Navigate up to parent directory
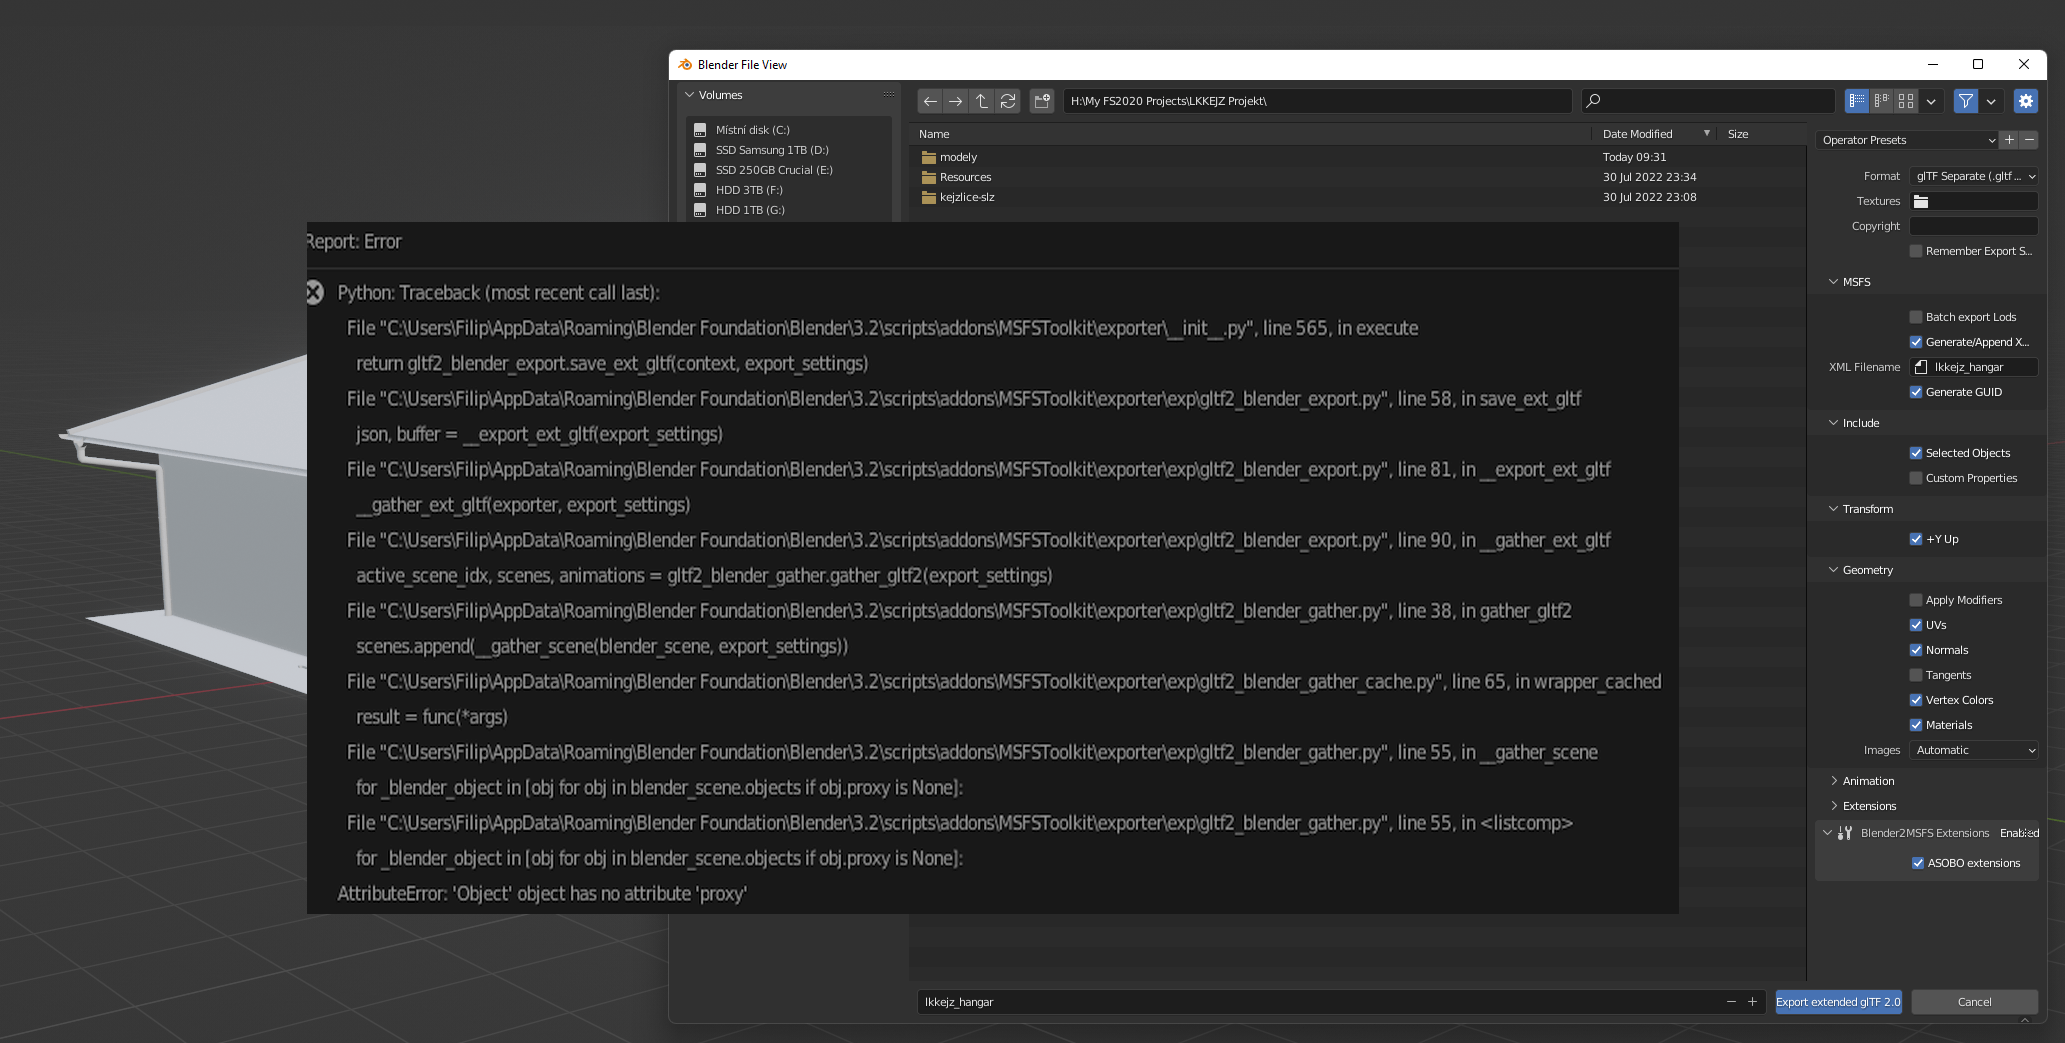2065x1043 pixels. 981,100
